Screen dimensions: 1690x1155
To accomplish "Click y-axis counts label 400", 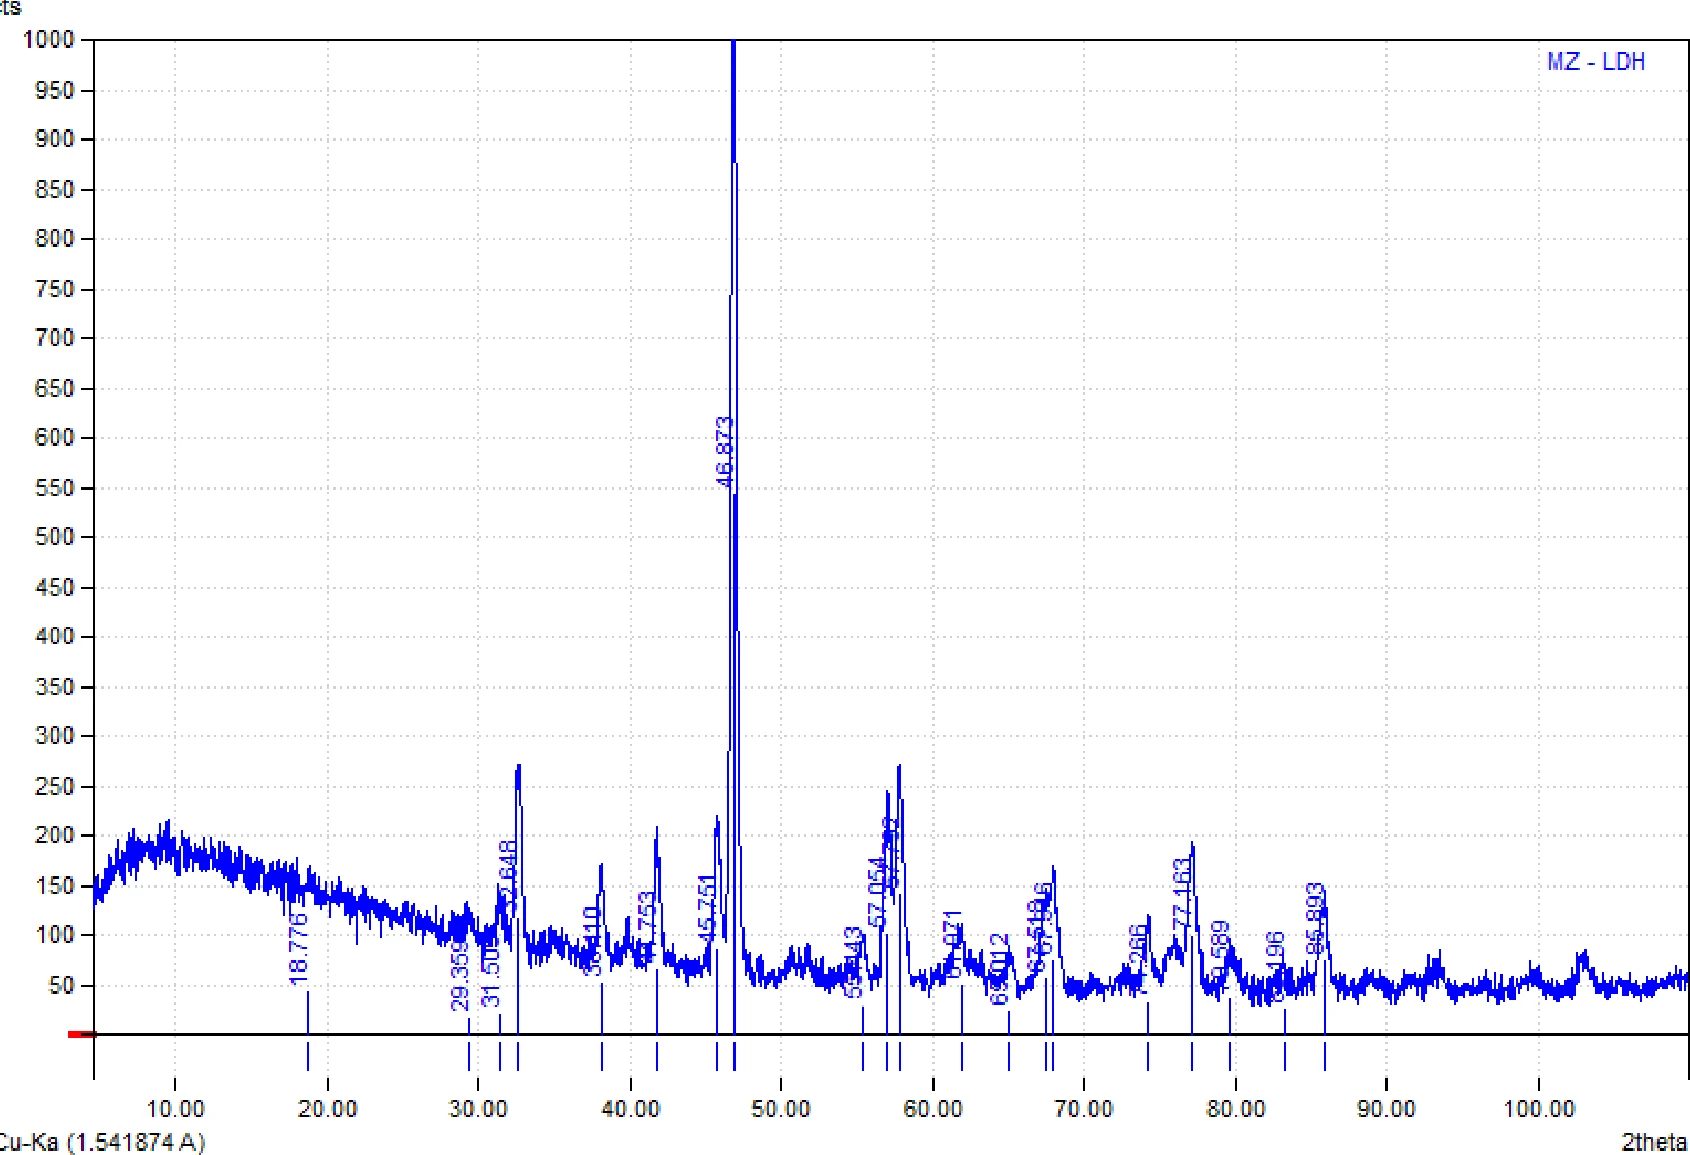I will coord(54,636).
